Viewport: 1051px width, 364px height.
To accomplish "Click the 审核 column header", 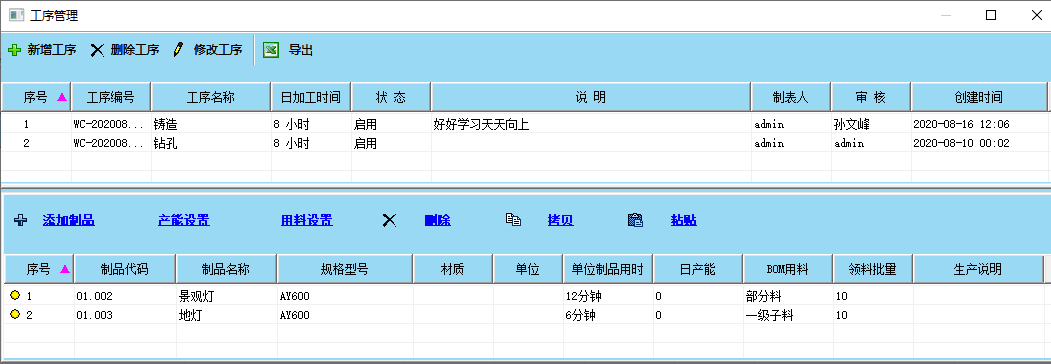I will pyautogui.click(x=871, y=97).
